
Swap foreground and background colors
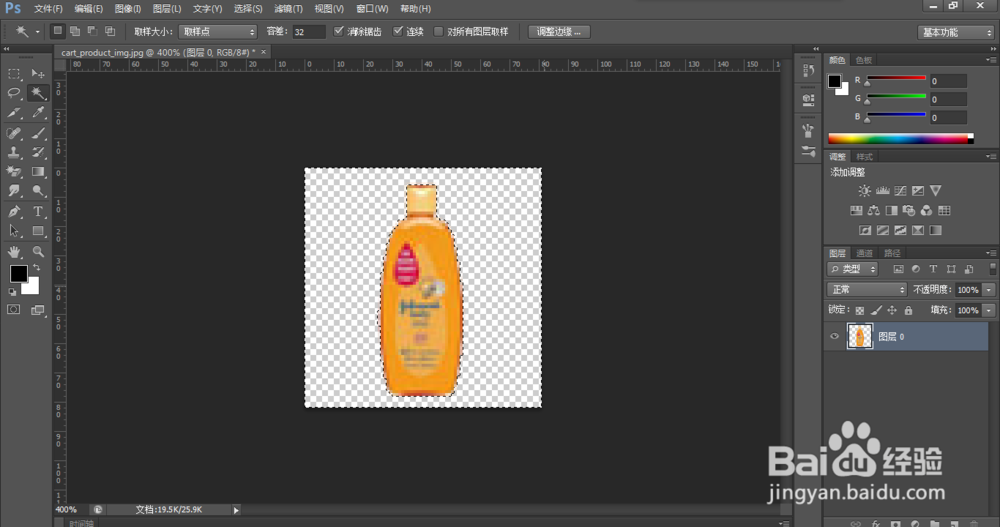[x=37, y=267]
